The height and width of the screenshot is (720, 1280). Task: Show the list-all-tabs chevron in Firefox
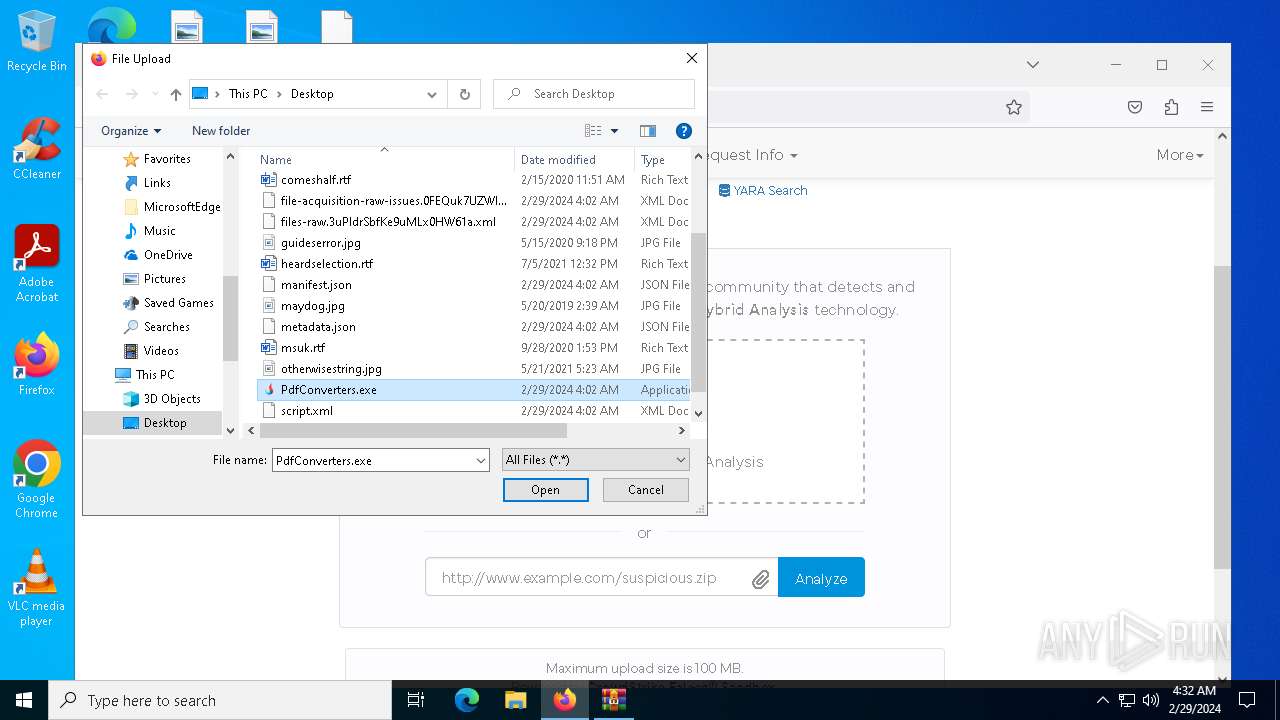pyautogui.click(x=1033, y=65)
